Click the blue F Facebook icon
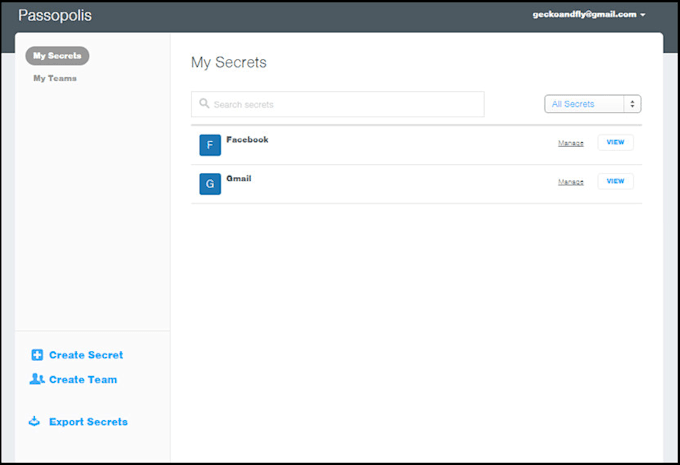Screen dimensions: 680x465 coord(210,145)
